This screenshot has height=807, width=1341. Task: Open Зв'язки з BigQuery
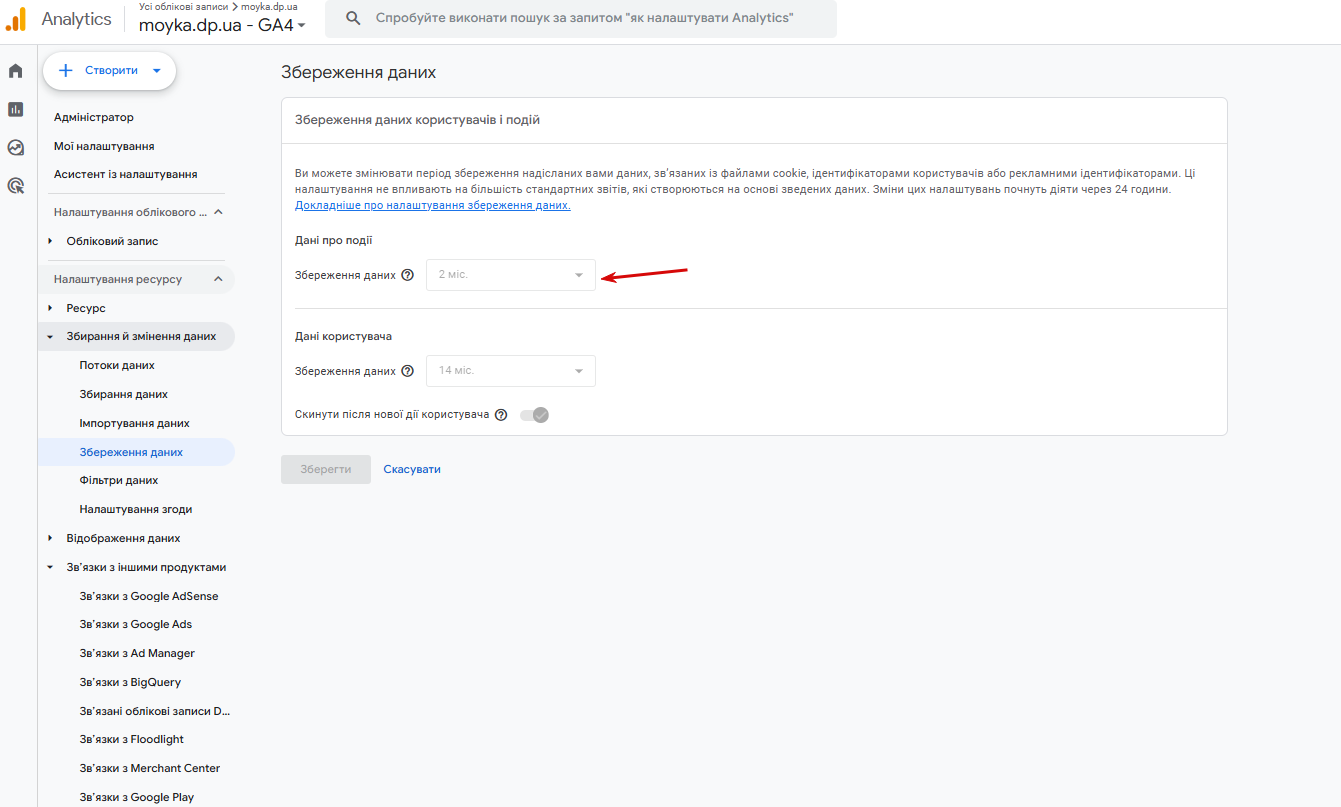coord(131,682)
